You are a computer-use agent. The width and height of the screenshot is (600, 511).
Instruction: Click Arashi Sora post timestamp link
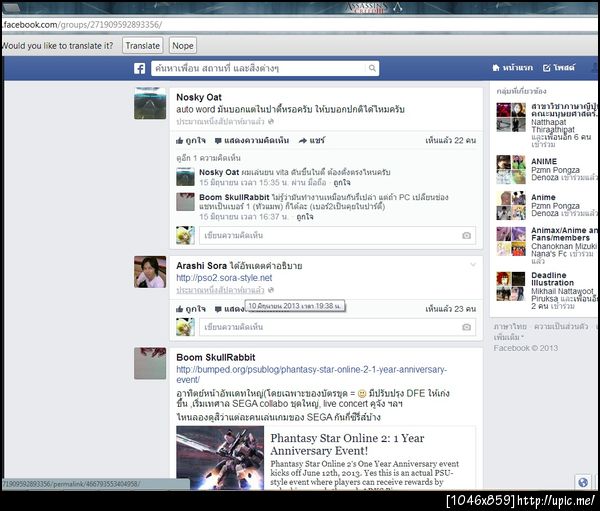(x=220, y=290)
